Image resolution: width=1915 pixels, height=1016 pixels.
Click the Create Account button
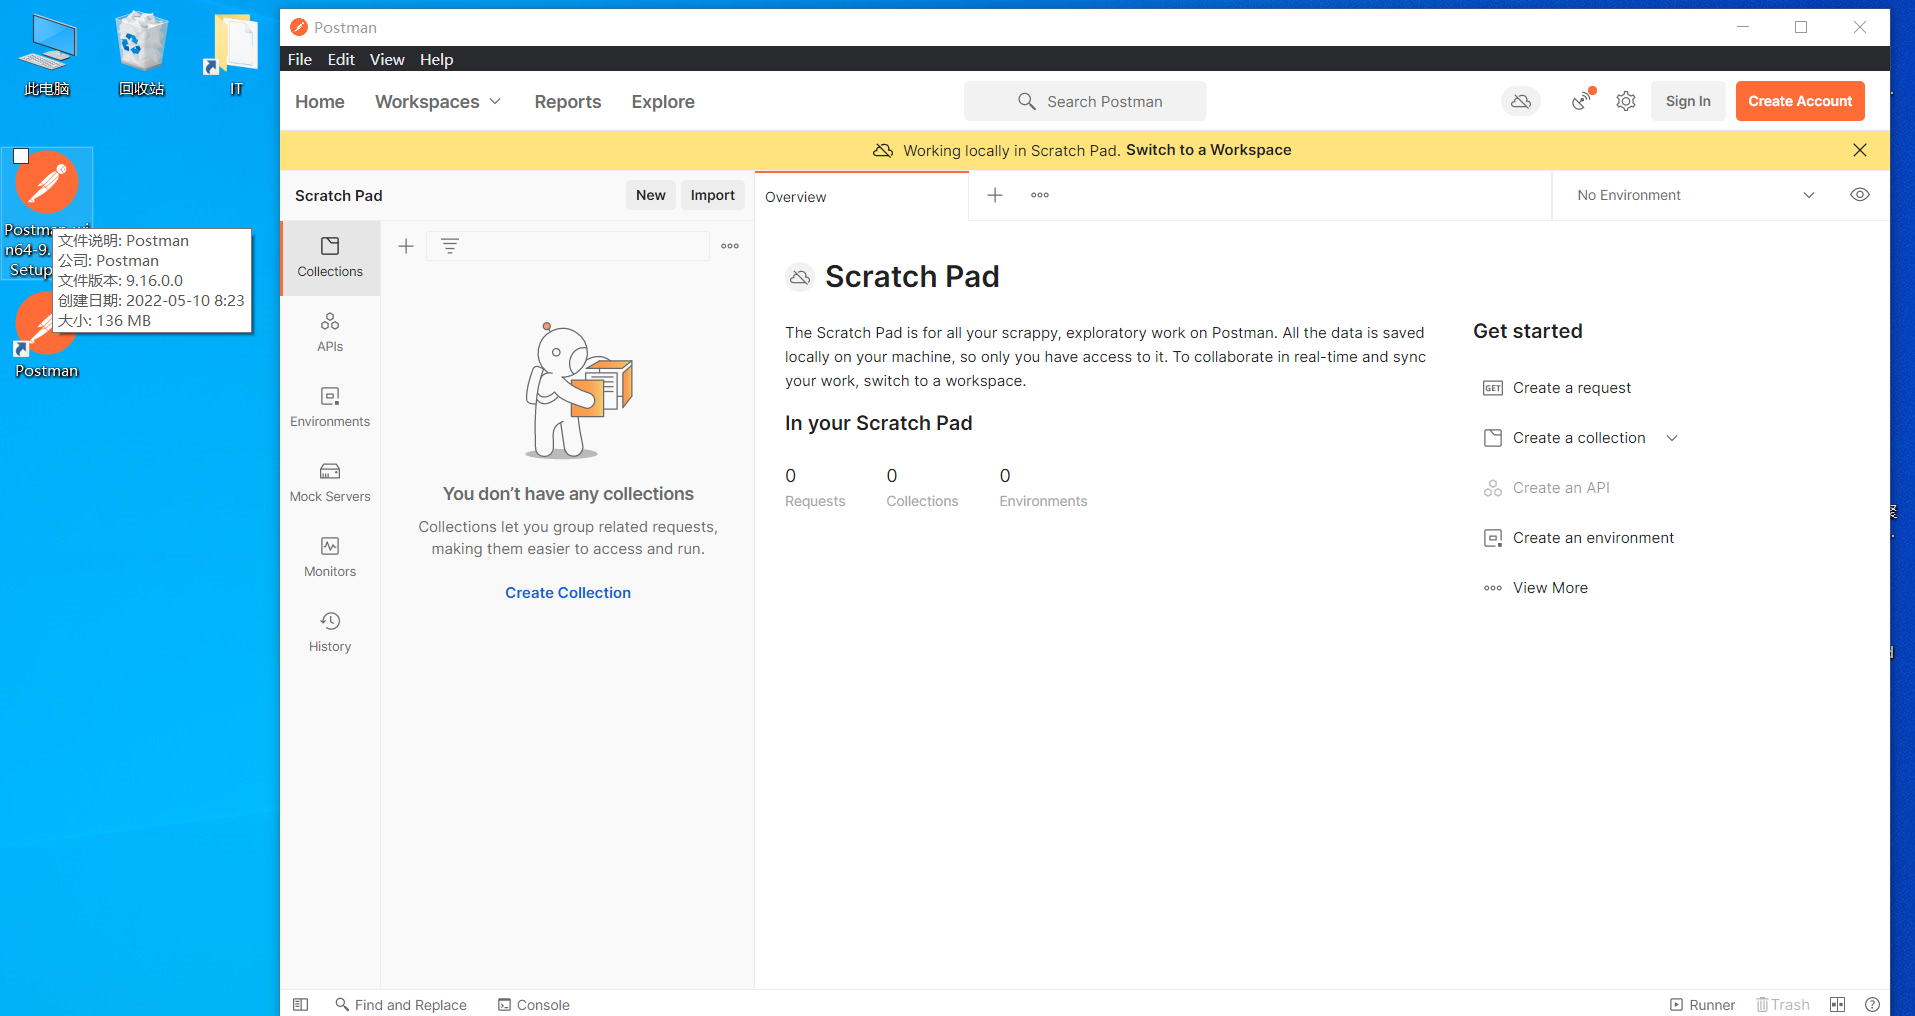[x=1800, y=101]
